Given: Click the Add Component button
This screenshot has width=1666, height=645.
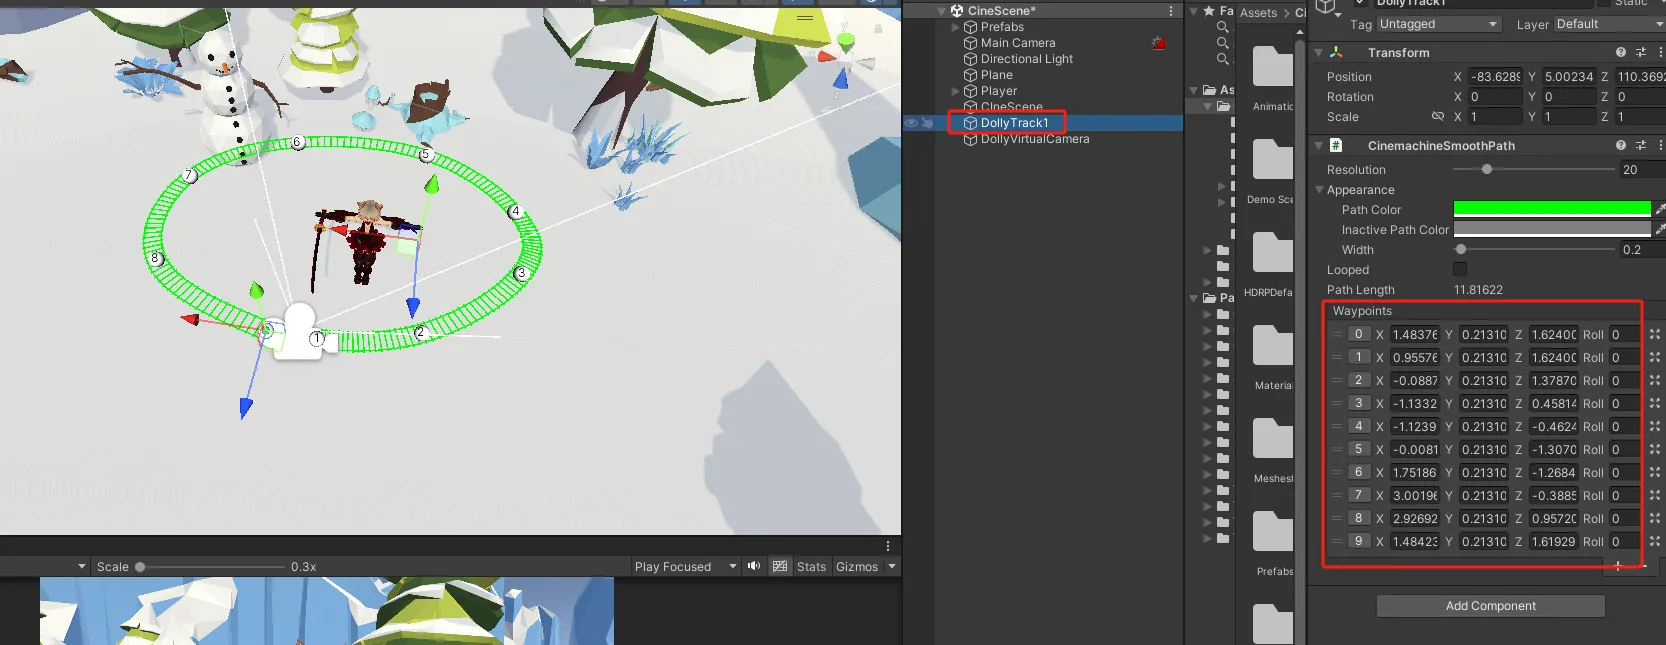Looking at the screenshot, I should (1490, 605).
